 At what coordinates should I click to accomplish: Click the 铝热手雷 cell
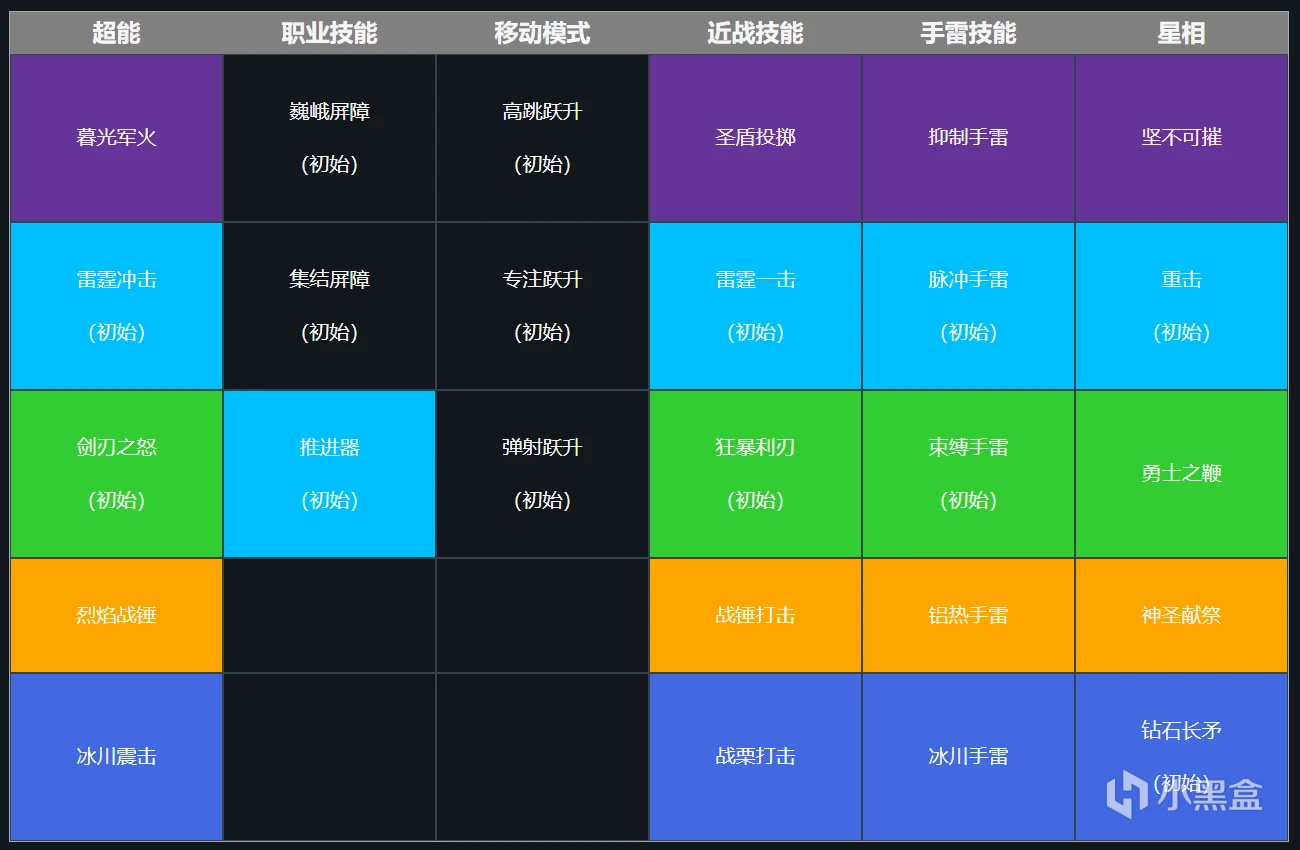tap(968, 616)
